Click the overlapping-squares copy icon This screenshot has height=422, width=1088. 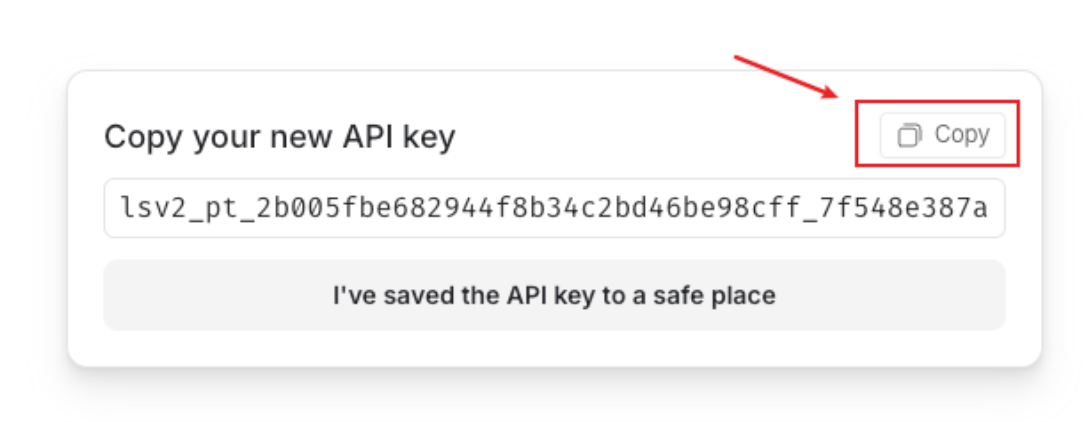[908, 135]
